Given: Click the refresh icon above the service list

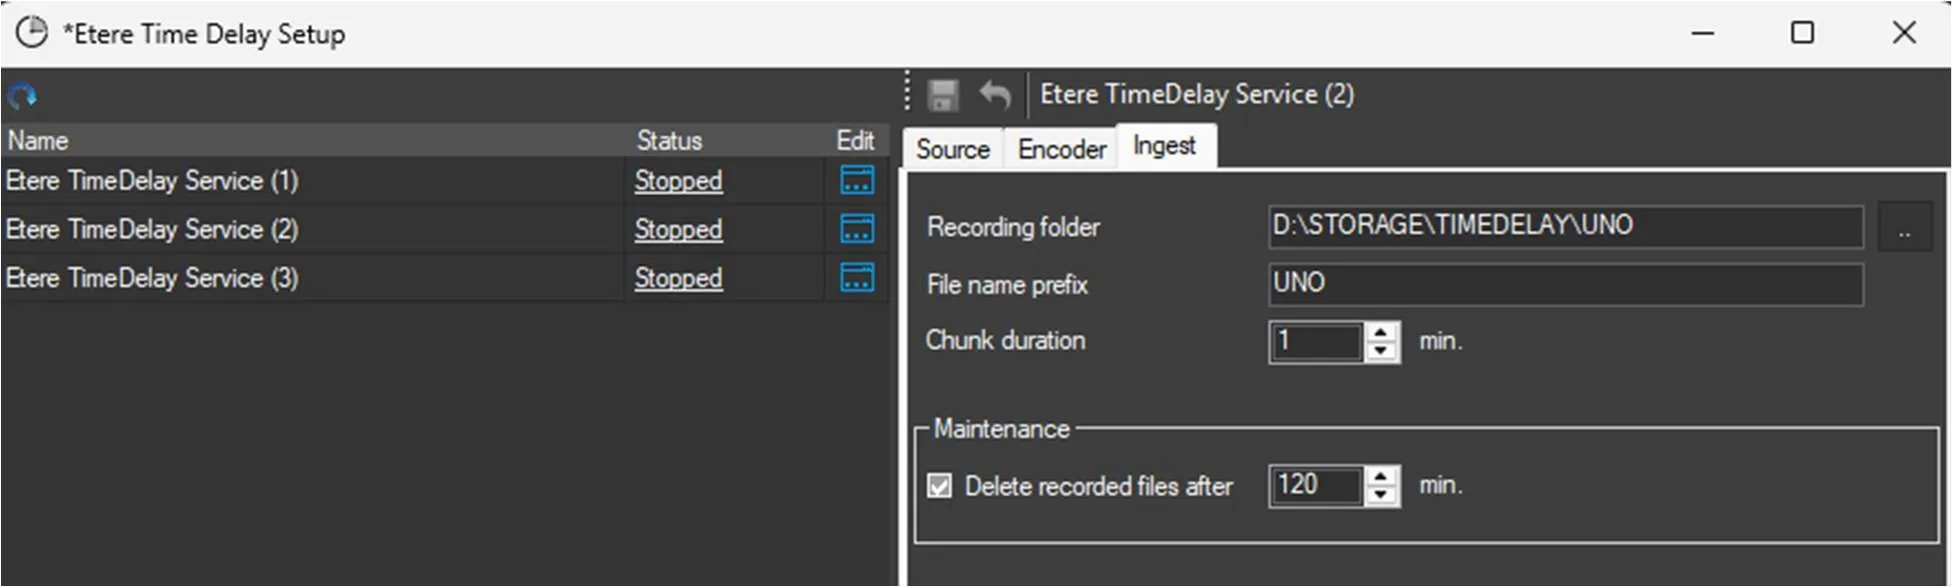Looking at the screenshot, I should coord(22,96).
